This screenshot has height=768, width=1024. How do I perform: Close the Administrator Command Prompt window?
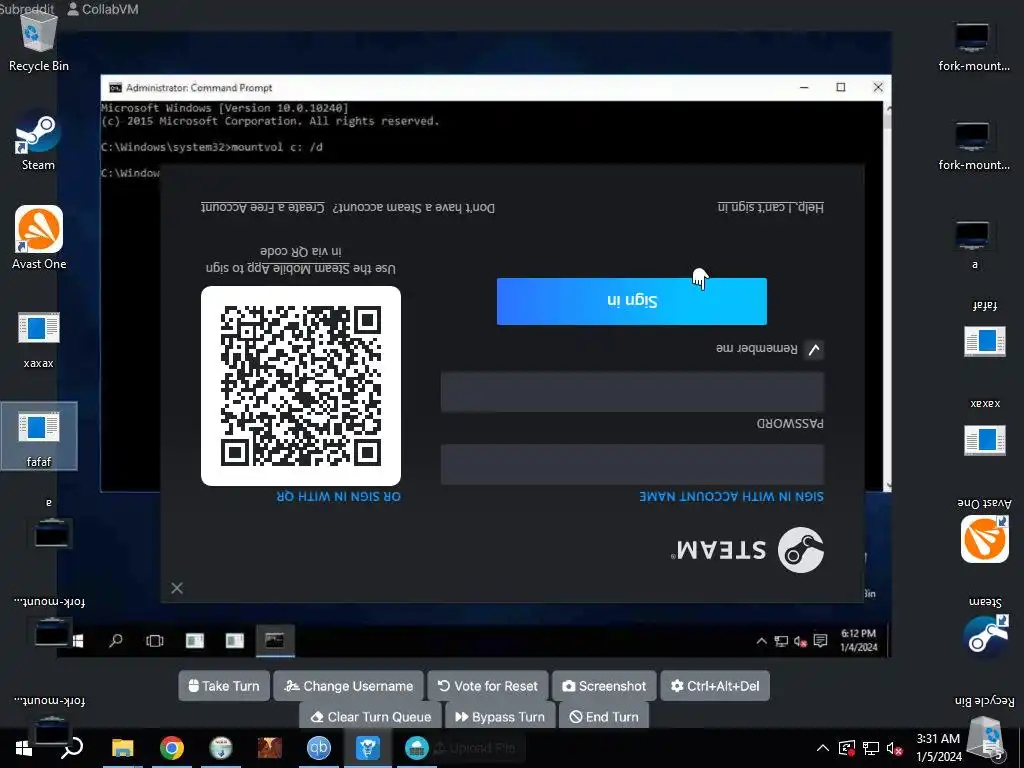878,88
